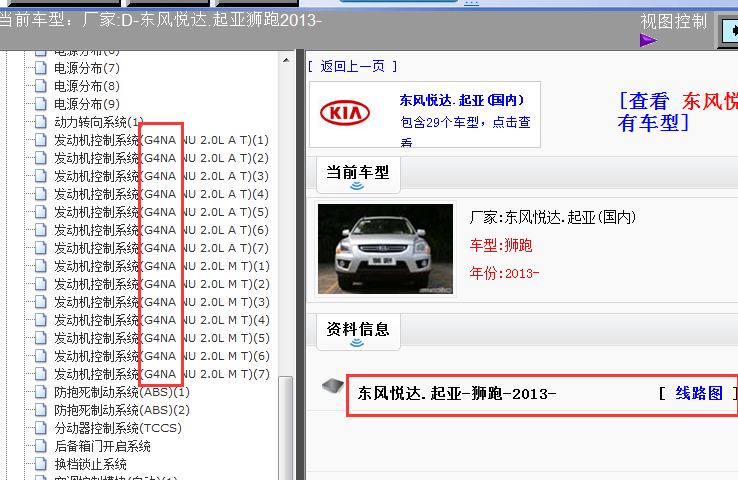Click the silver Kia SUV thumbnail photo
Screen dimensions: 738x480
pyautogui.click(x=385, y=248)
